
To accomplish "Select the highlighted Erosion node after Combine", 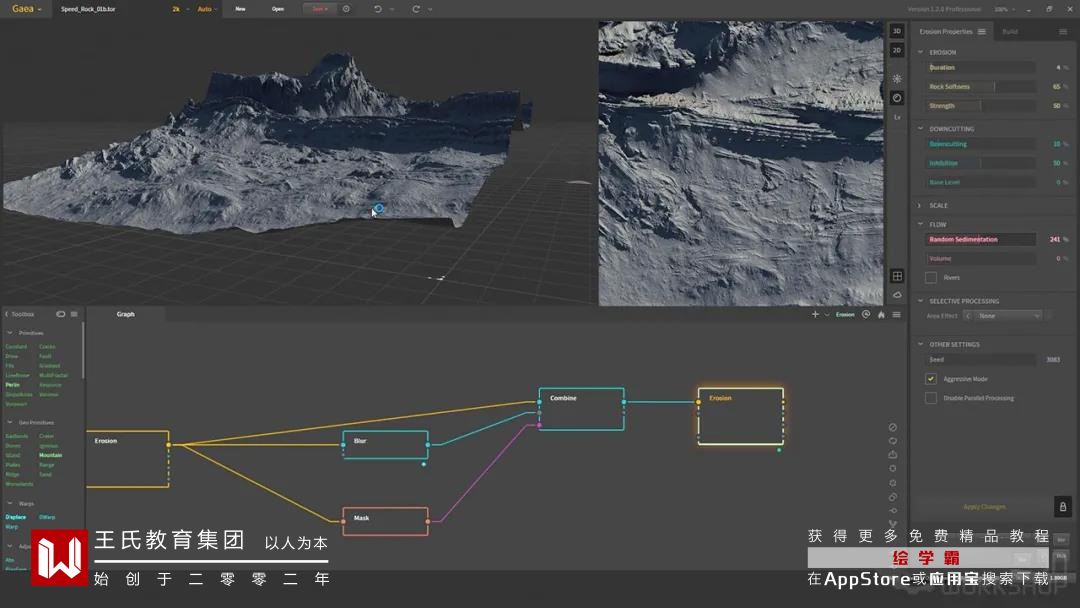I will (x=740, y=417).
